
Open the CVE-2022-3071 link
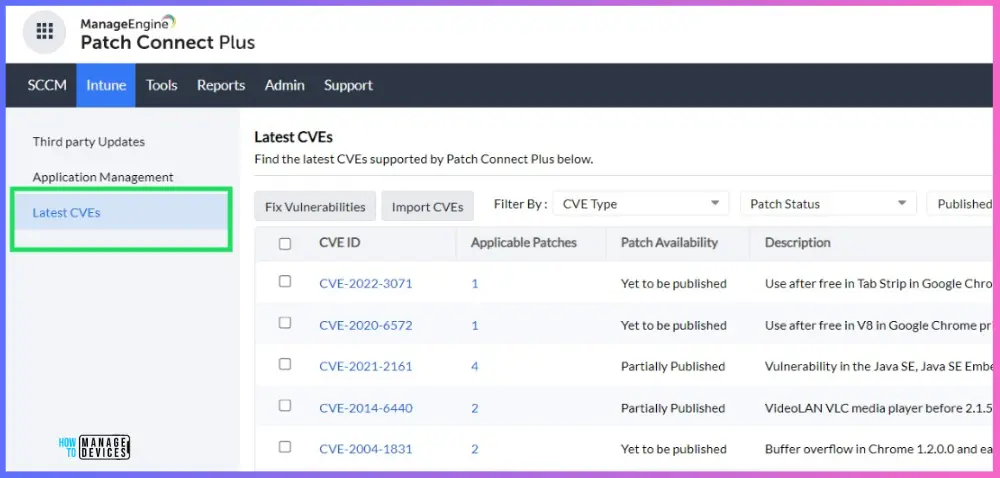[x=365, y=284]
